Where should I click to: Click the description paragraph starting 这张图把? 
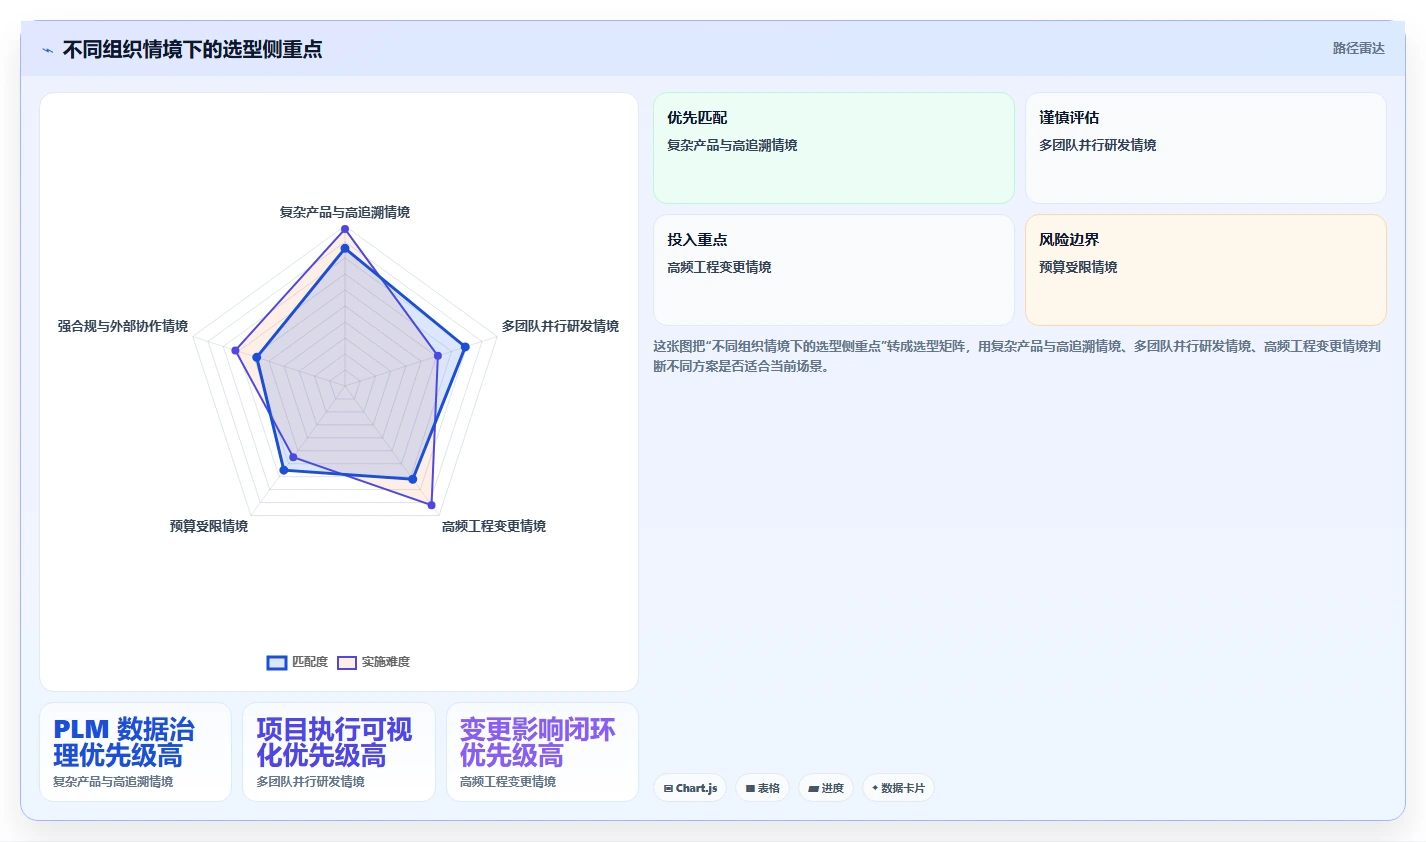click(1017, 356)
